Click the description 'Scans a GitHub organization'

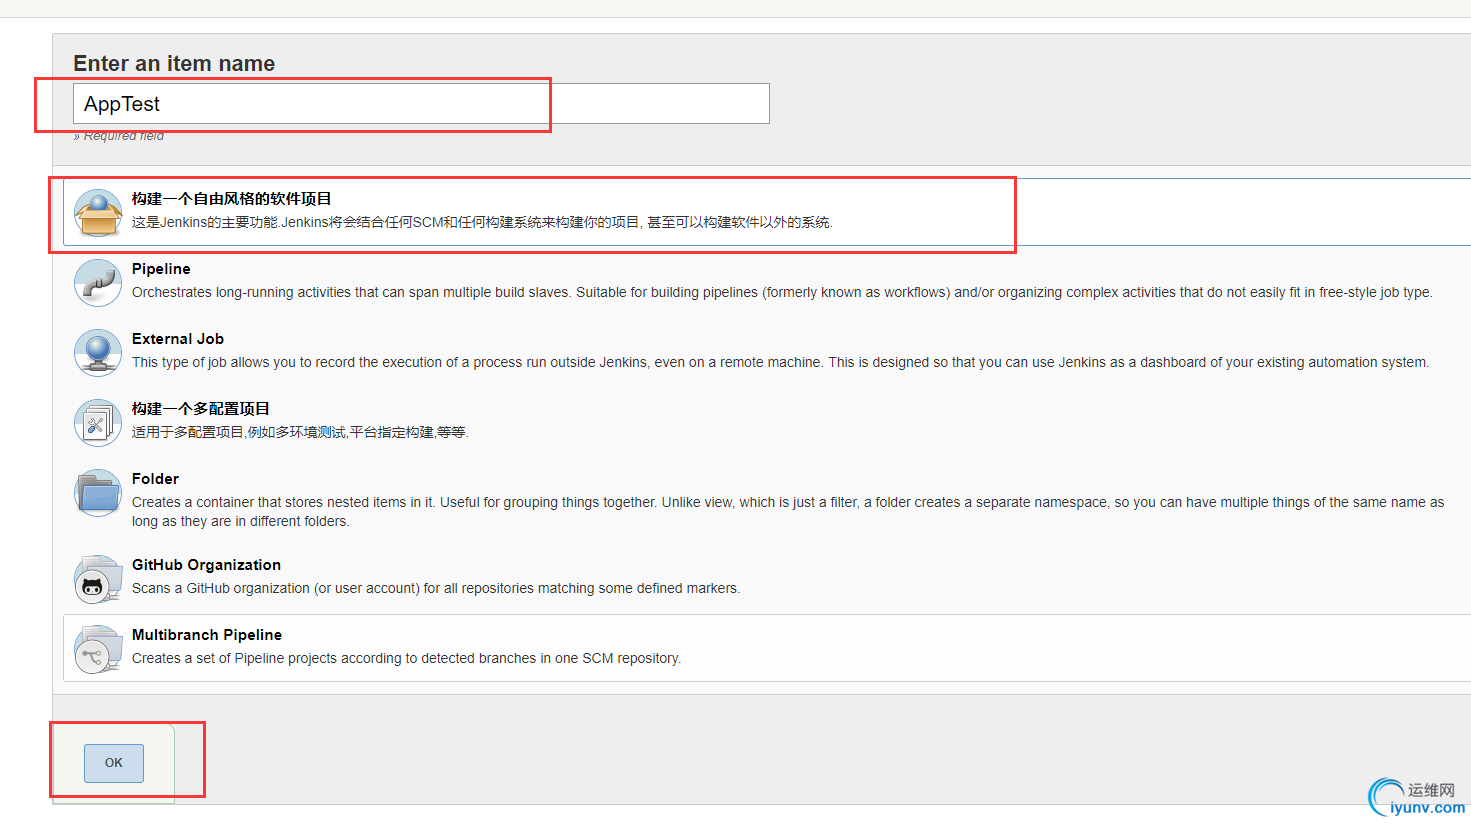(x=436, y=588)
